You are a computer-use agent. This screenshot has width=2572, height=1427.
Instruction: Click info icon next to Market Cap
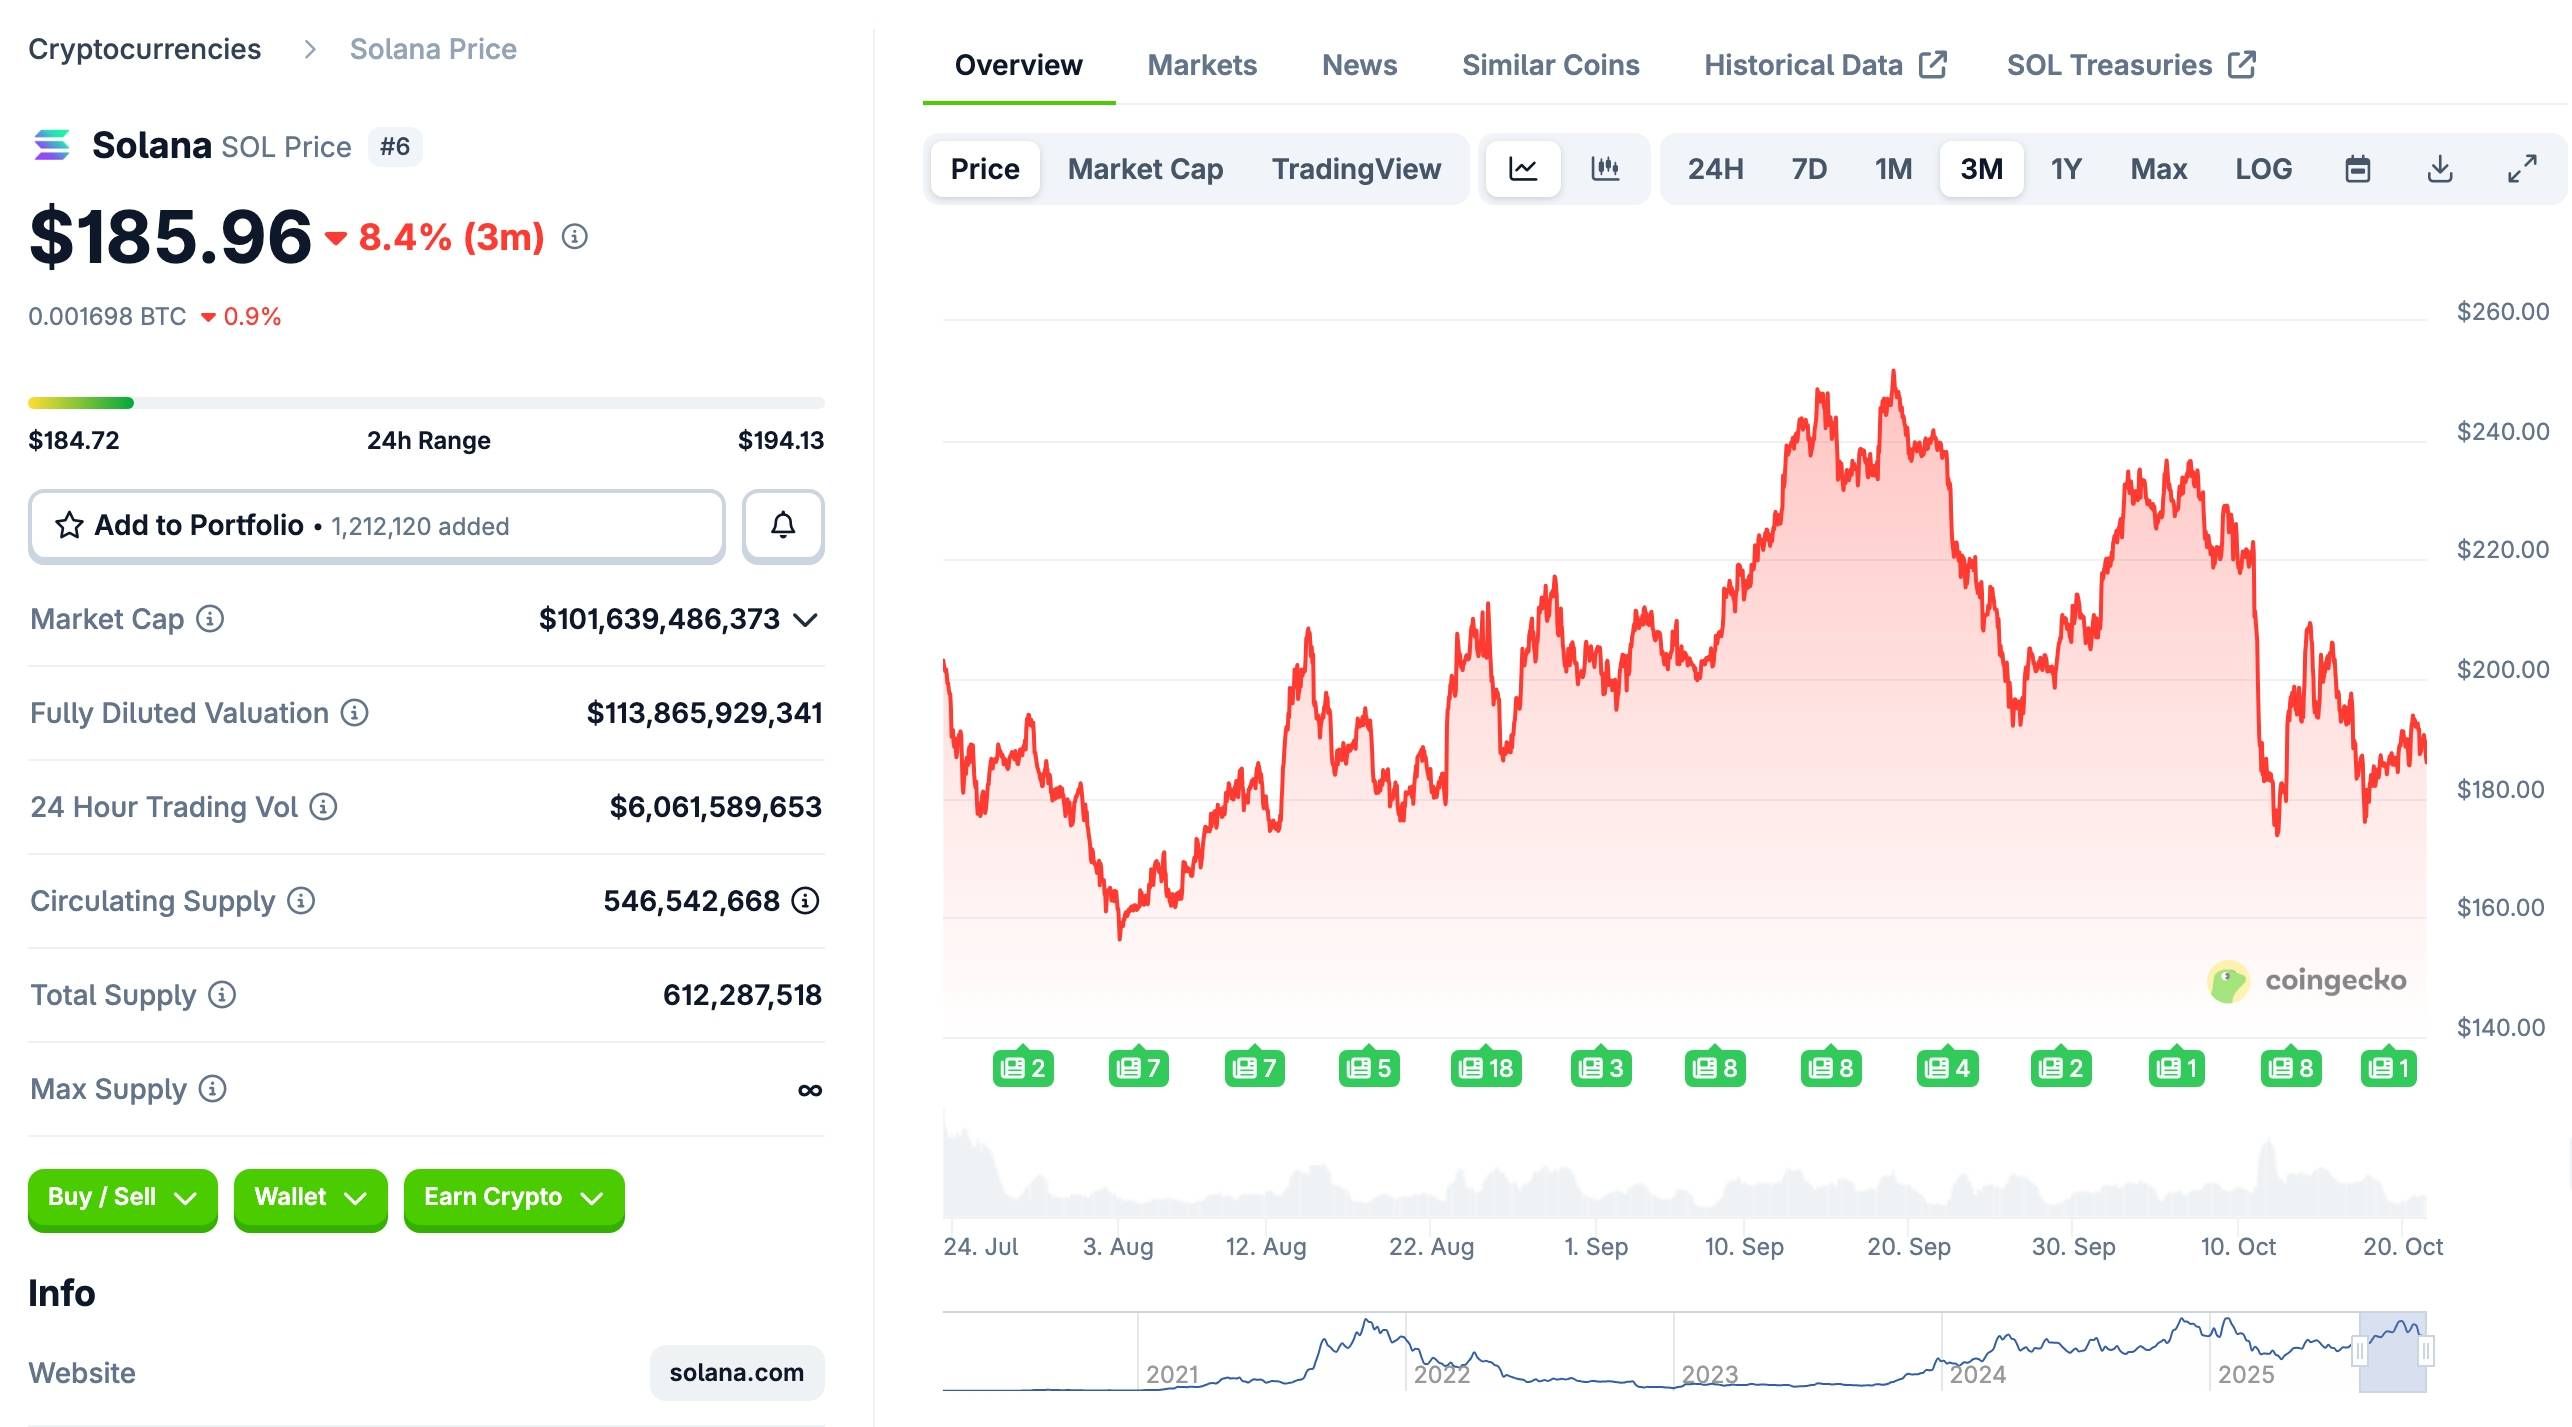tap(210, 619)
